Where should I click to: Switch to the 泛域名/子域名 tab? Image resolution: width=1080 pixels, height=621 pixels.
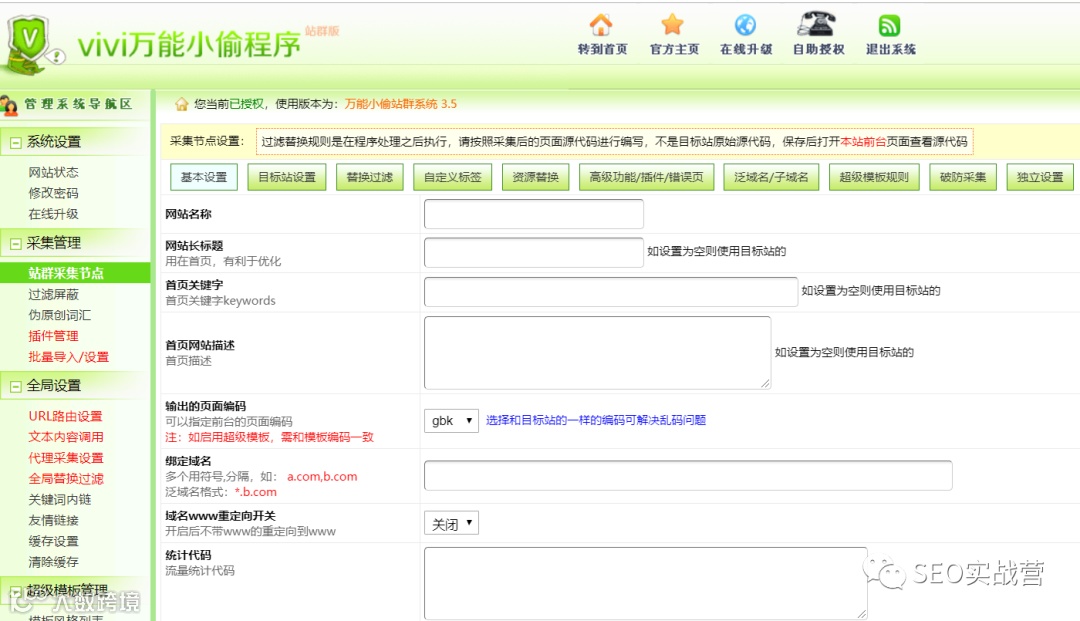[x=771, y=177]
